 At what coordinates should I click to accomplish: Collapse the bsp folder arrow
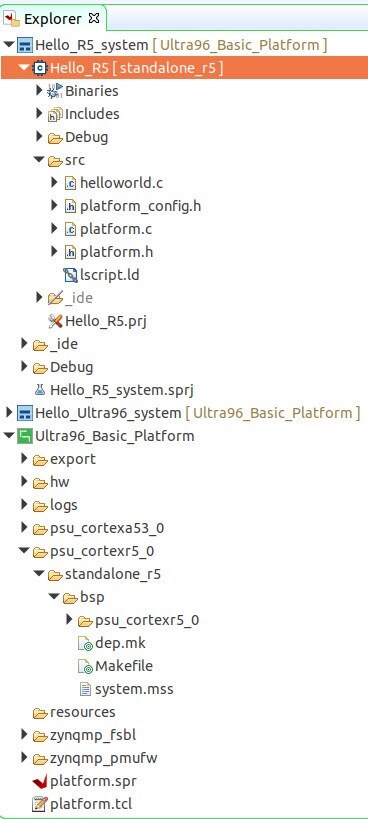coord(54,596)
